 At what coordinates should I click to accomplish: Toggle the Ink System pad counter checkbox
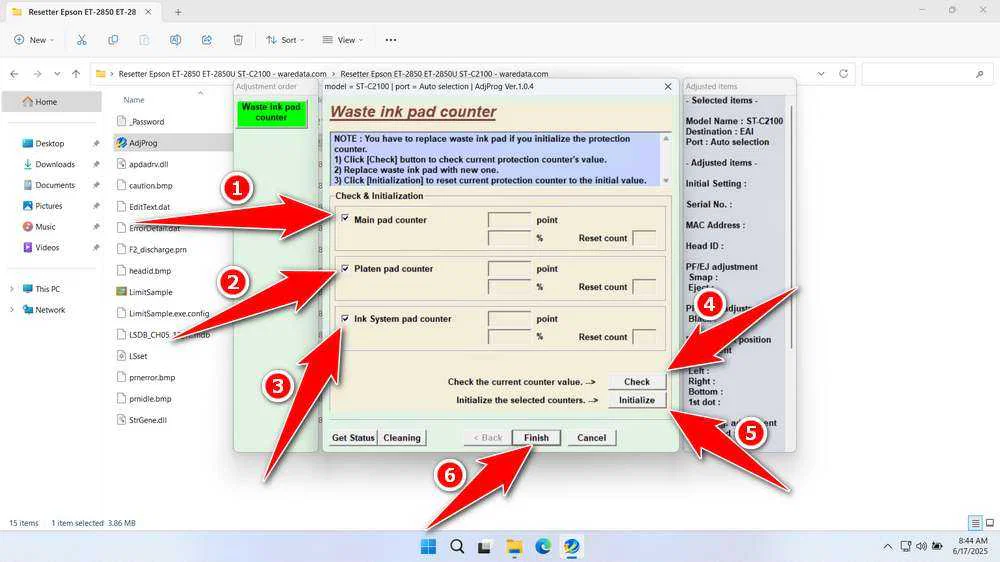click(345, 318)
